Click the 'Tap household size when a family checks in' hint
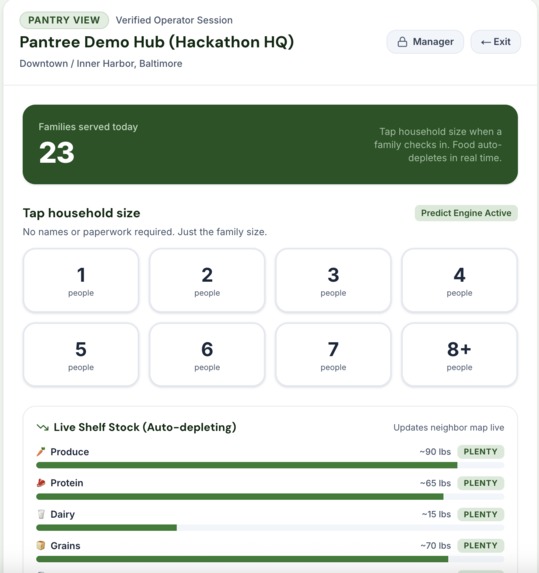This screenshot has width=539, height=573. [438, 145]
